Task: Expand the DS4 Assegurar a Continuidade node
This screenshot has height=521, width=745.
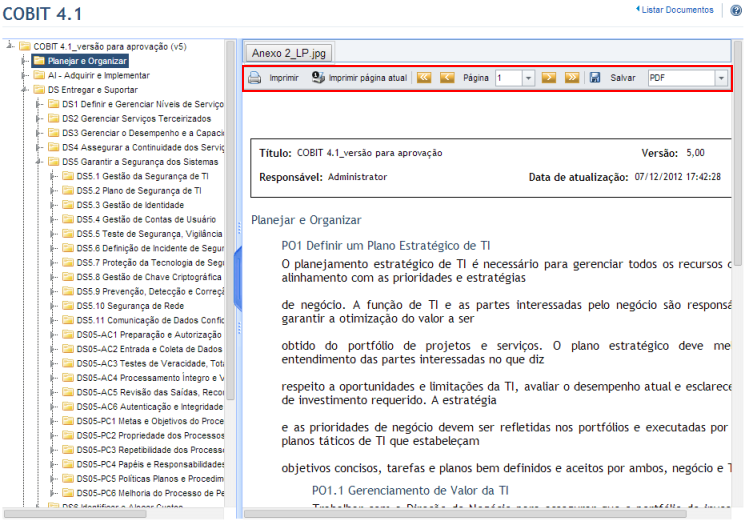Action: pos(39,147)
